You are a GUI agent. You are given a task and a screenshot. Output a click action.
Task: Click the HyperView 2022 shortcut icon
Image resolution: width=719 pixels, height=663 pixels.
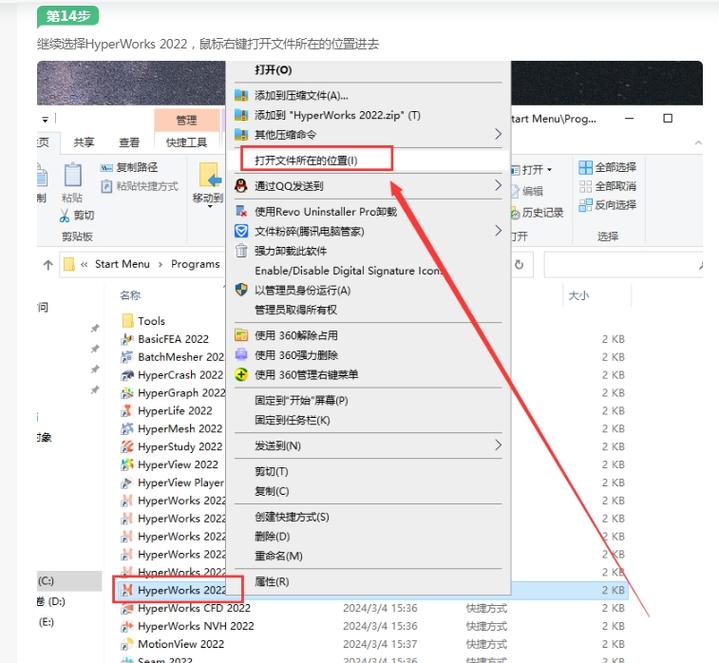pyautogui.click(x=127, y=464)
